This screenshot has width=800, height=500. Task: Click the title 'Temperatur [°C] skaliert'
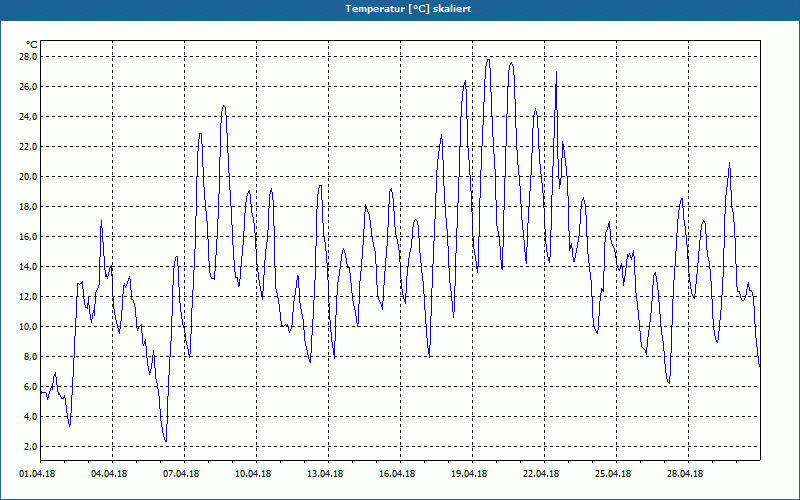[408, 9]
